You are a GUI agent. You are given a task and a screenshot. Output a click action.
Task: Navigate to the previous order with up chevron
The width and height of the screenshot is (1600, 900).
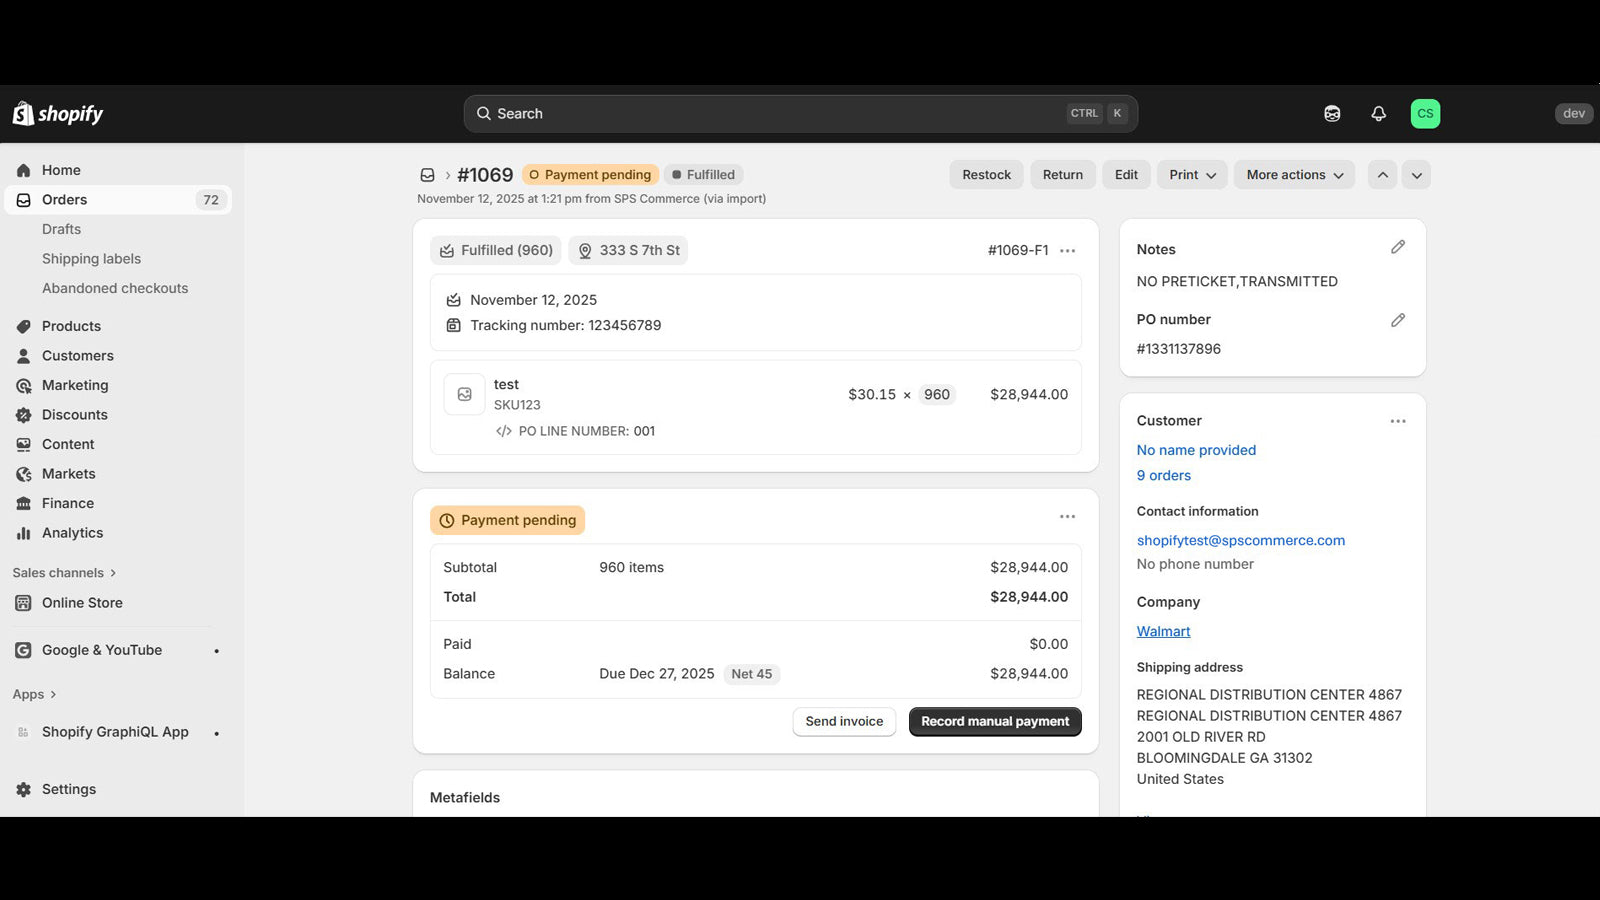pyautogui.click(x=1383, y=174)
